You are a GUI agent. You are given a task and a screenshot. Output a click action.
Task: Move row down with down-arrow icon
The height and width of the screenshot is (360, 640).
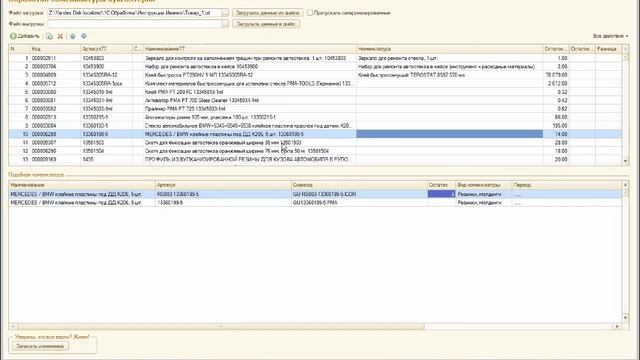(84, 36)
